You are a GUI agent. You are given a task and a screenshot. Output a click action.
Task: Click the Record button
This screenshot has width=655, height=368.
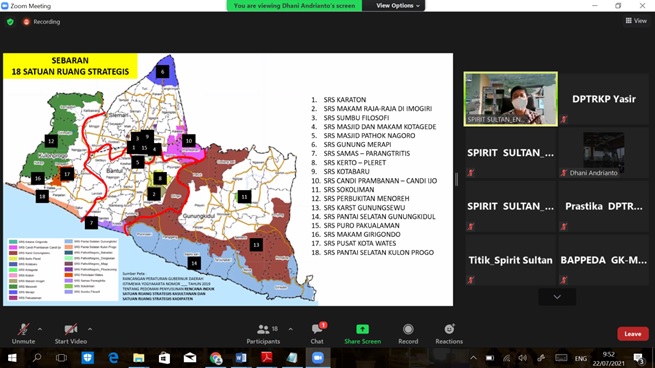(x=408, y=334)
